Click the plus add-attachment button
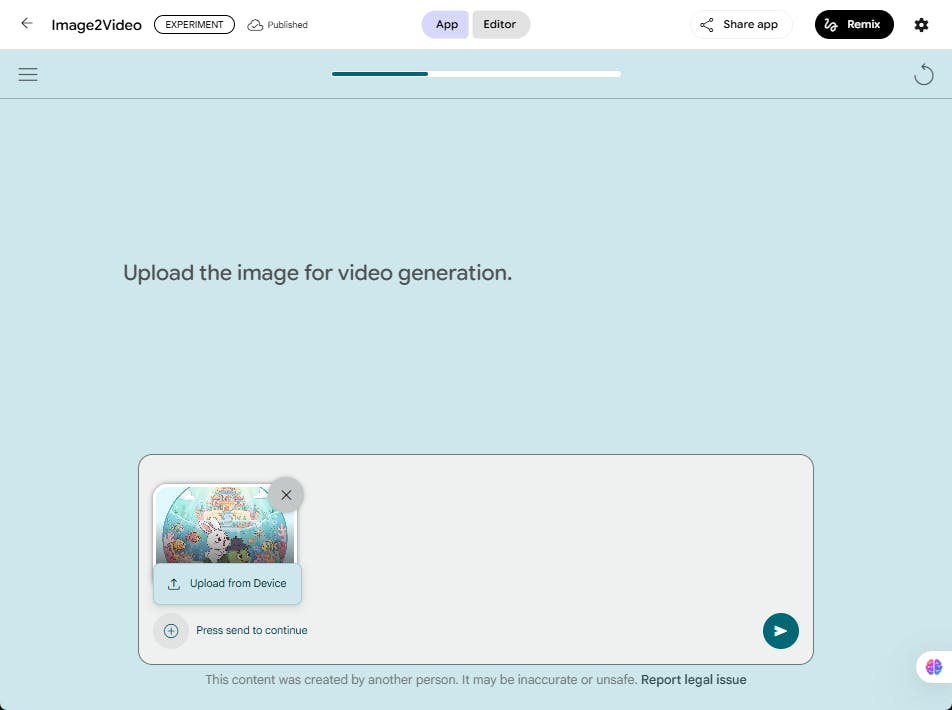This screenshot has width=952, height=710. point(171,630)
